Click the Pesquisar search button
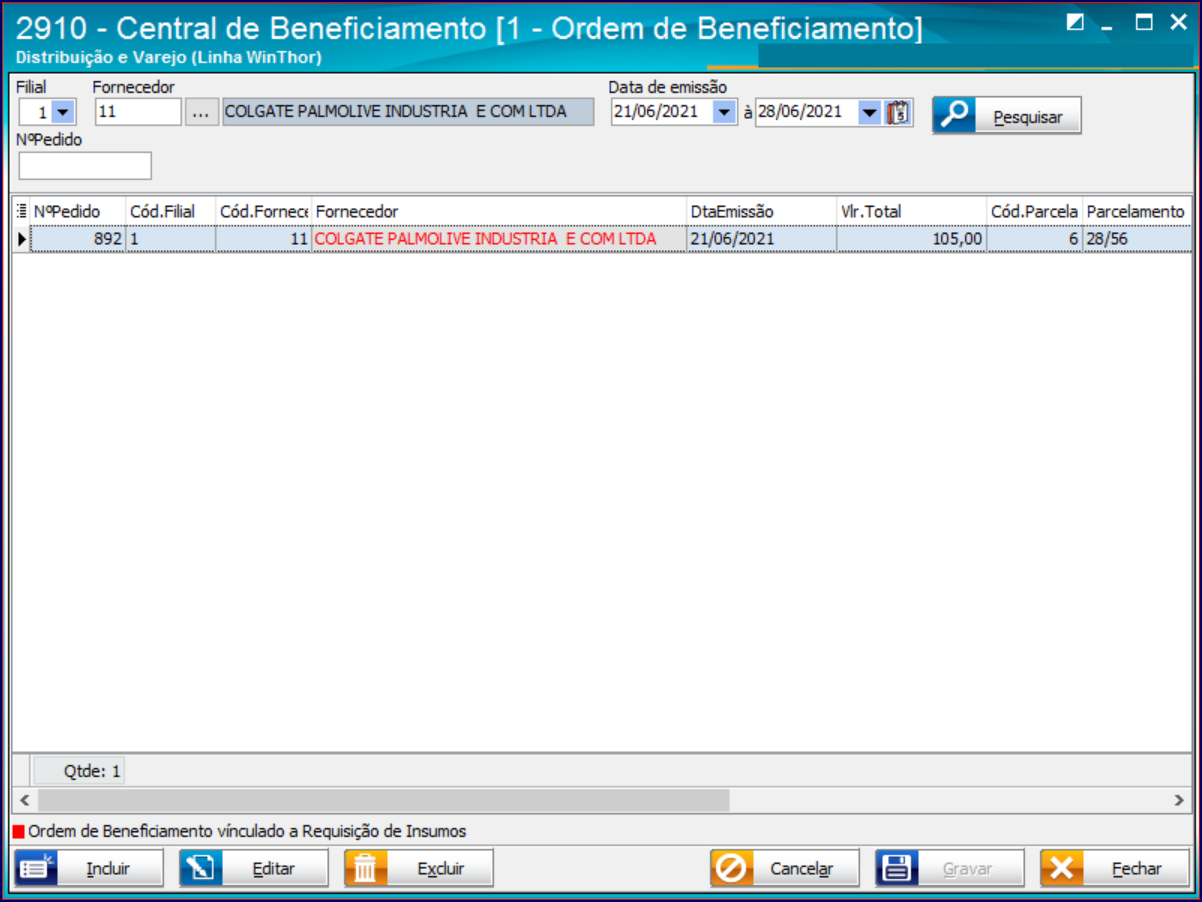 (x=1007, y=116)
